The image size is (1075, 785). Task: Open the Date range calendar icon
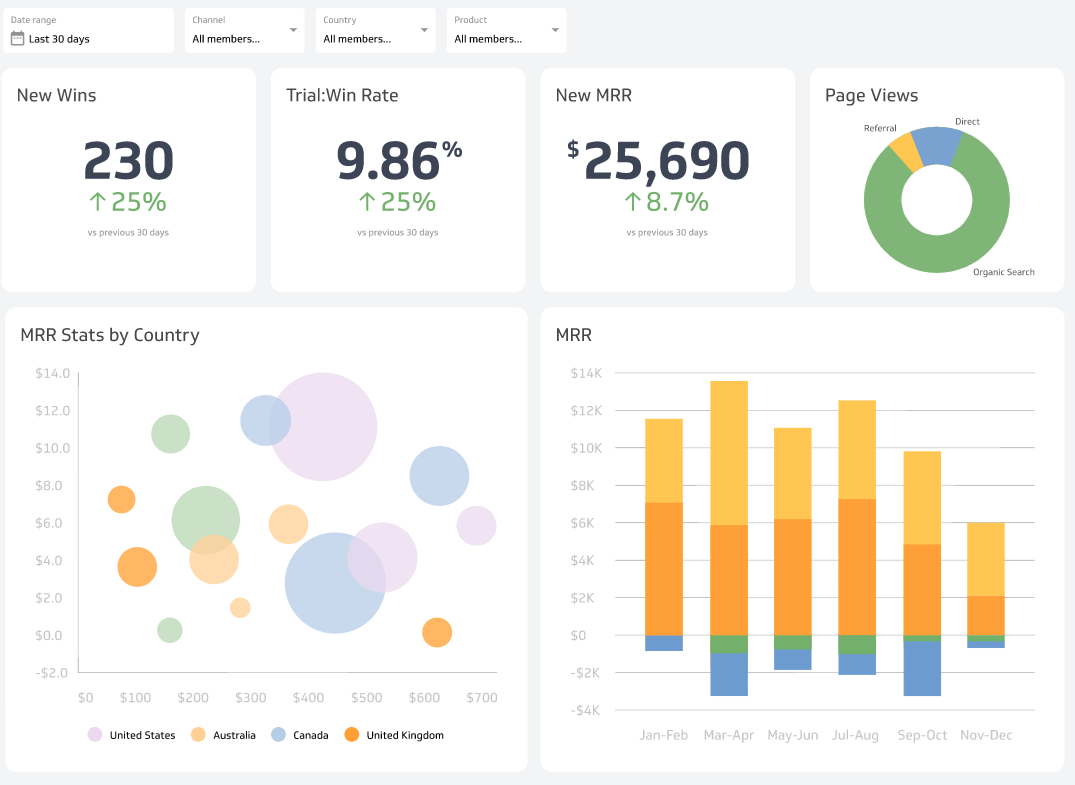(17, 38)
